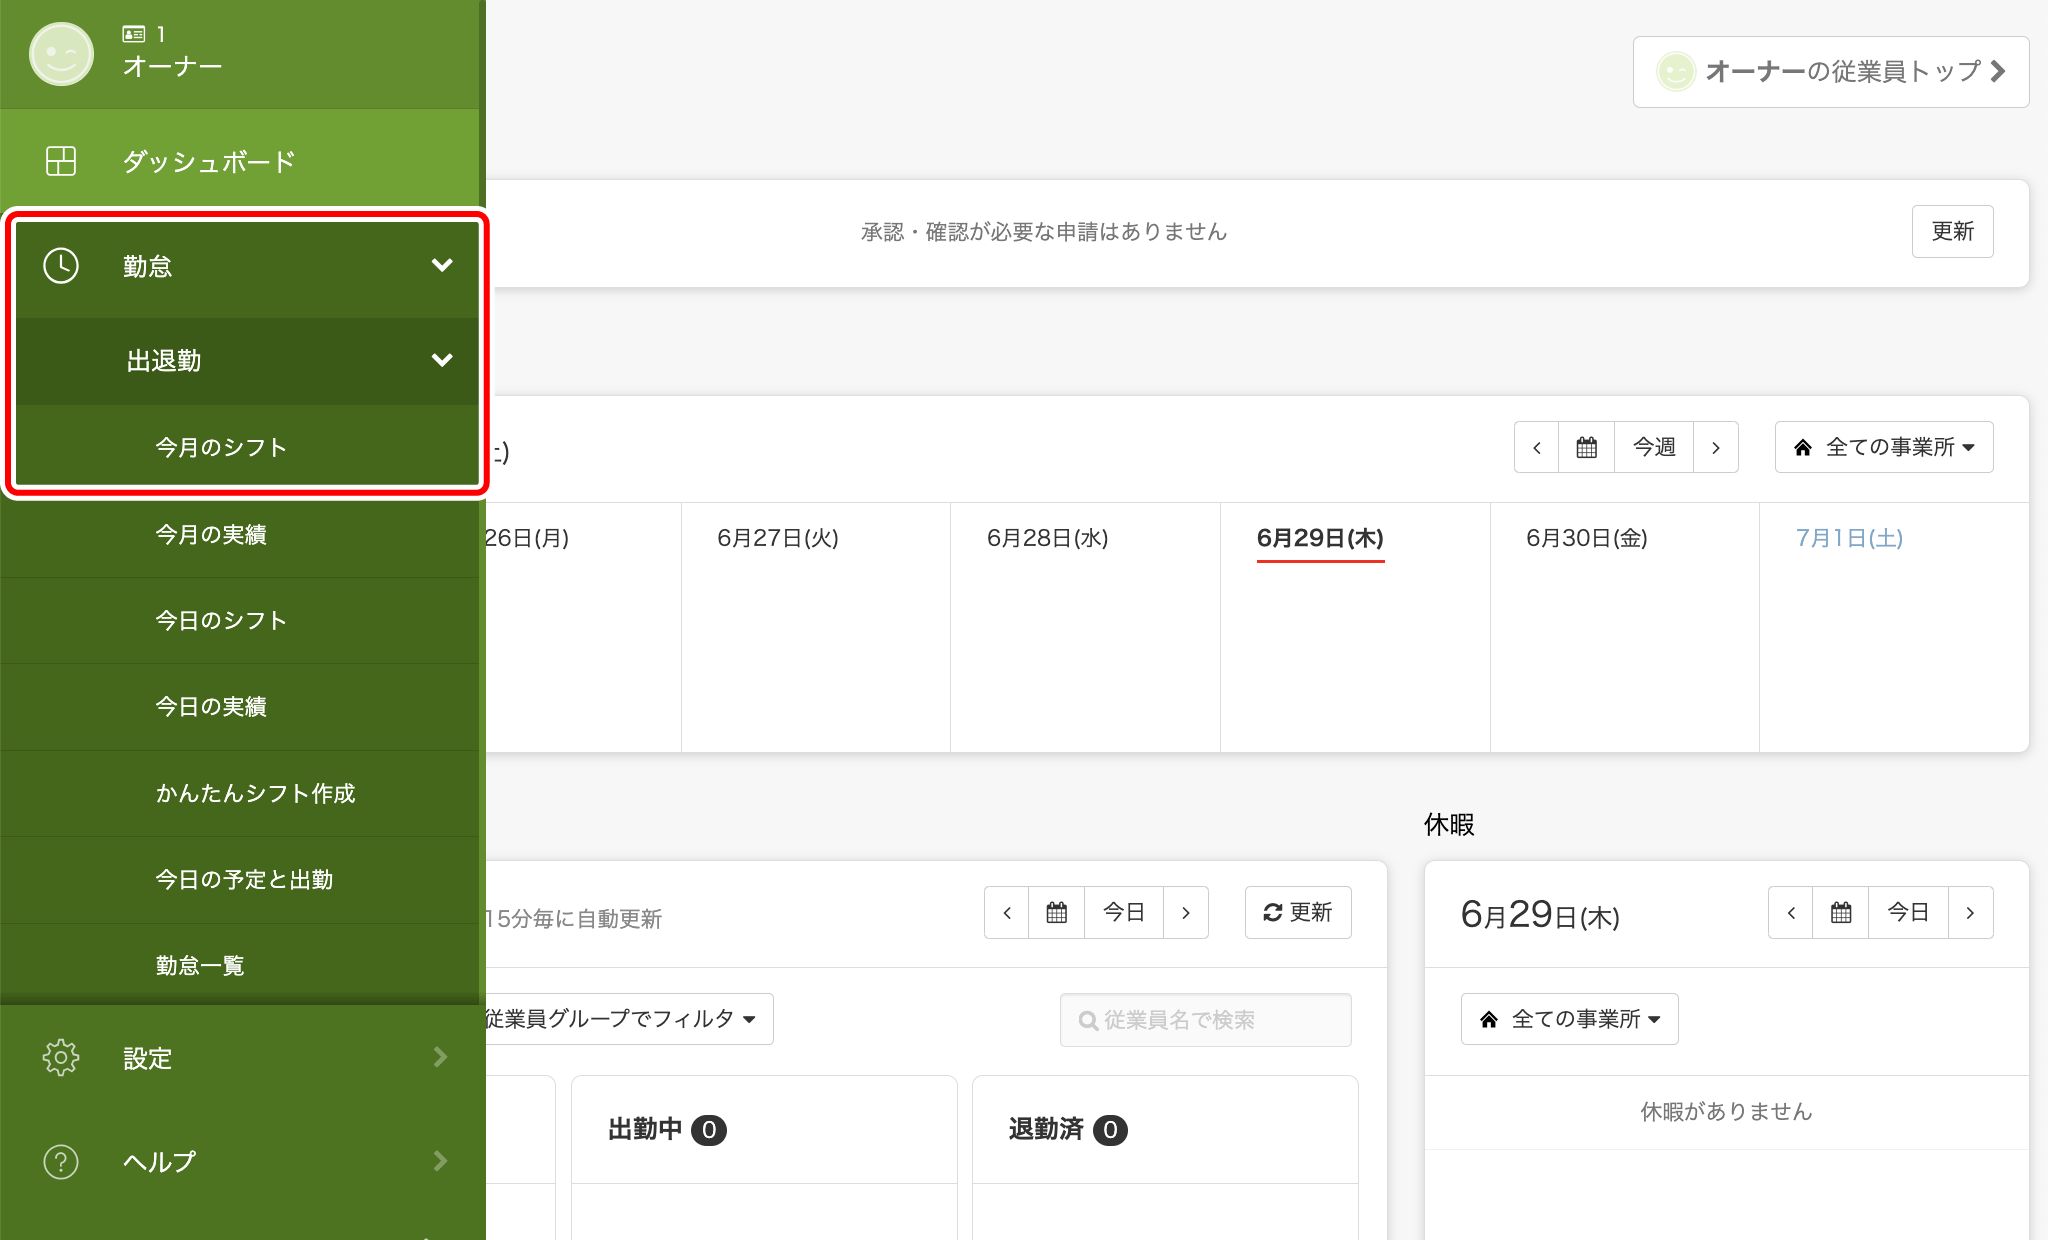This screenshot has height=1240, width=2048.
Task: Select 勤怠一覧 menu item
Action: [240, 965]
